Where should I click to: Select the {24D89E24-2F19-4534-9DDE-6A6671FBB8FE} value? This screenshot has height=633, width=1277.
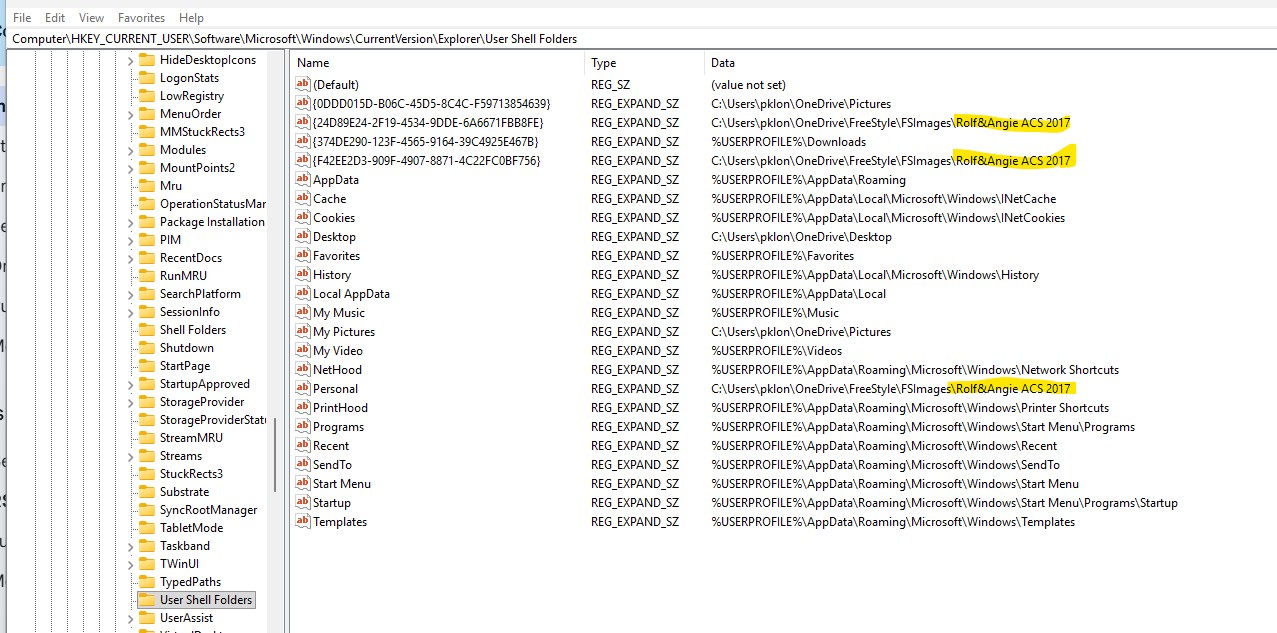[x=428, y=123]
